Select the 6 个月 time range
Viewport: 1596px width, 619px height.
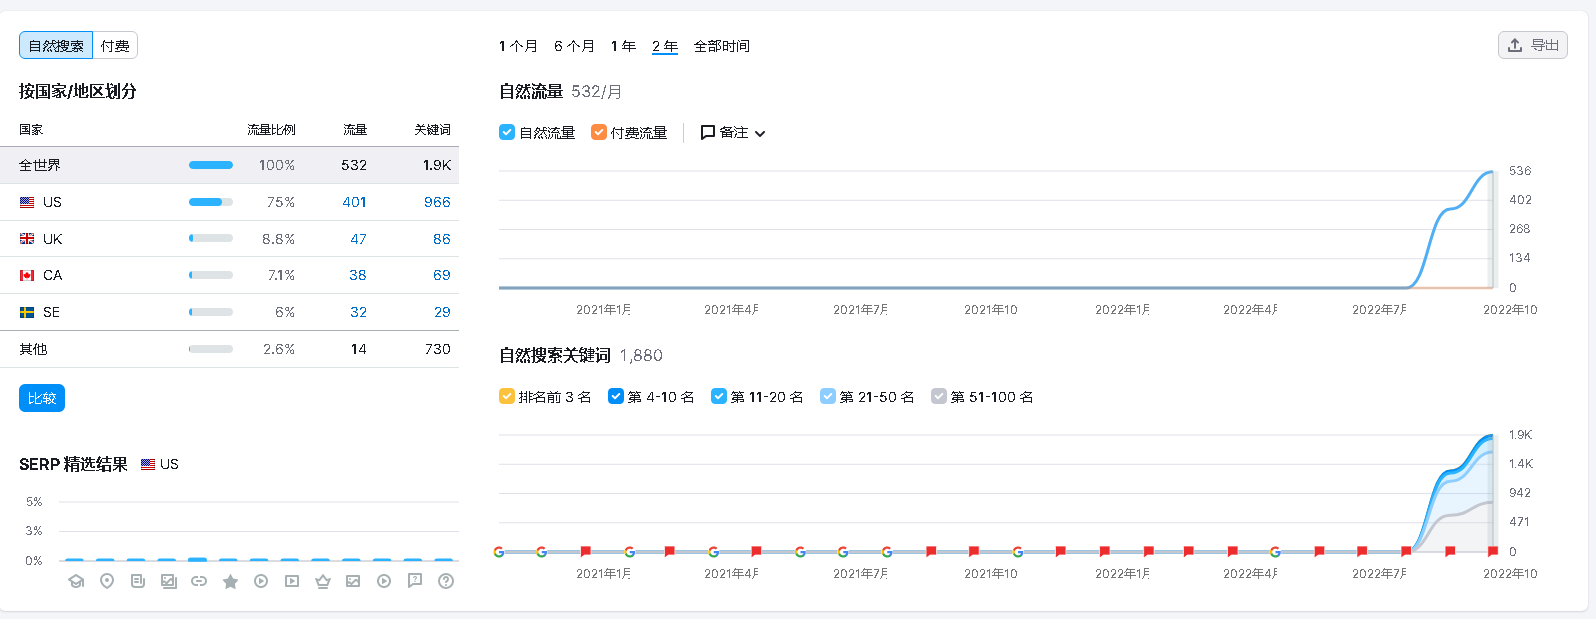tap(574, 46)
